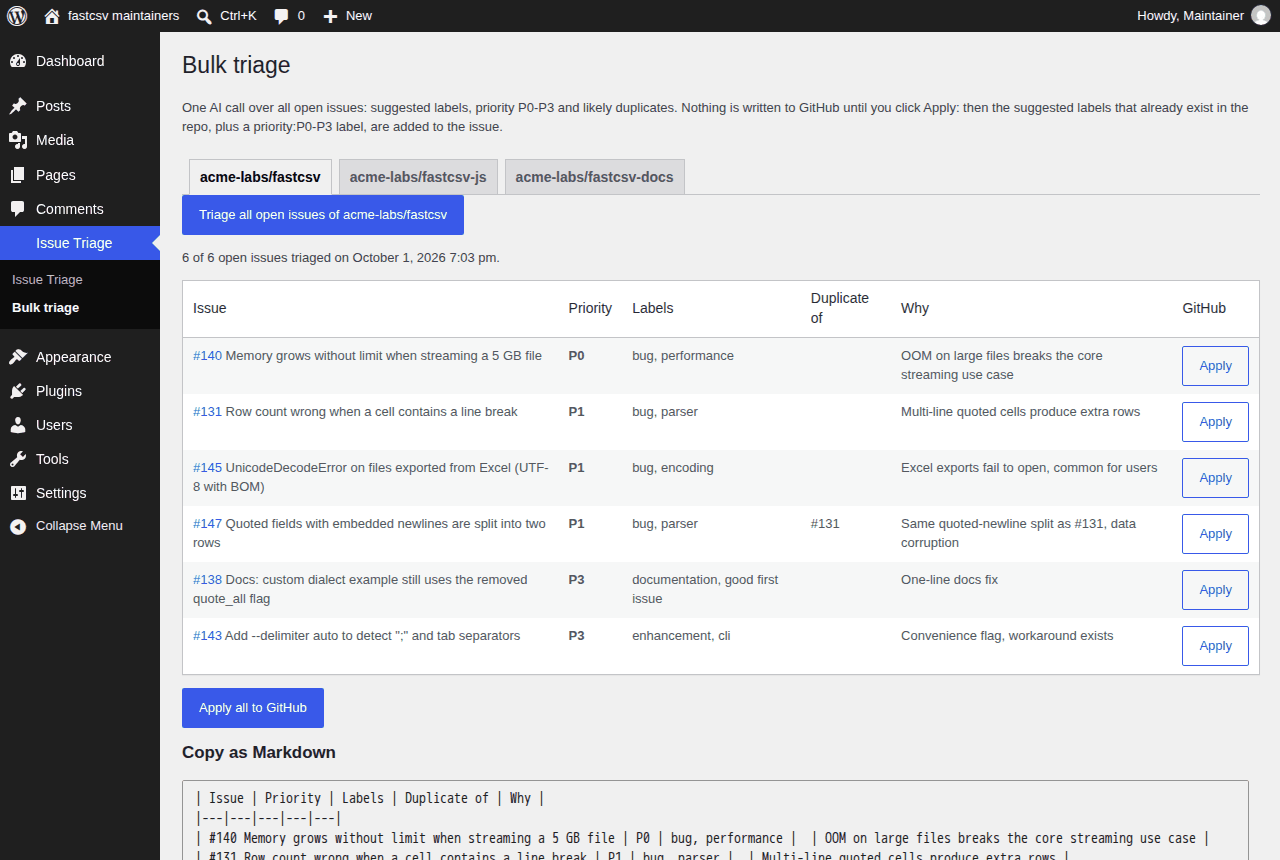The width and height of the screenshot is (1280, 860).
Task: Click Apply all to GitHub button
Action: point(253,708)
